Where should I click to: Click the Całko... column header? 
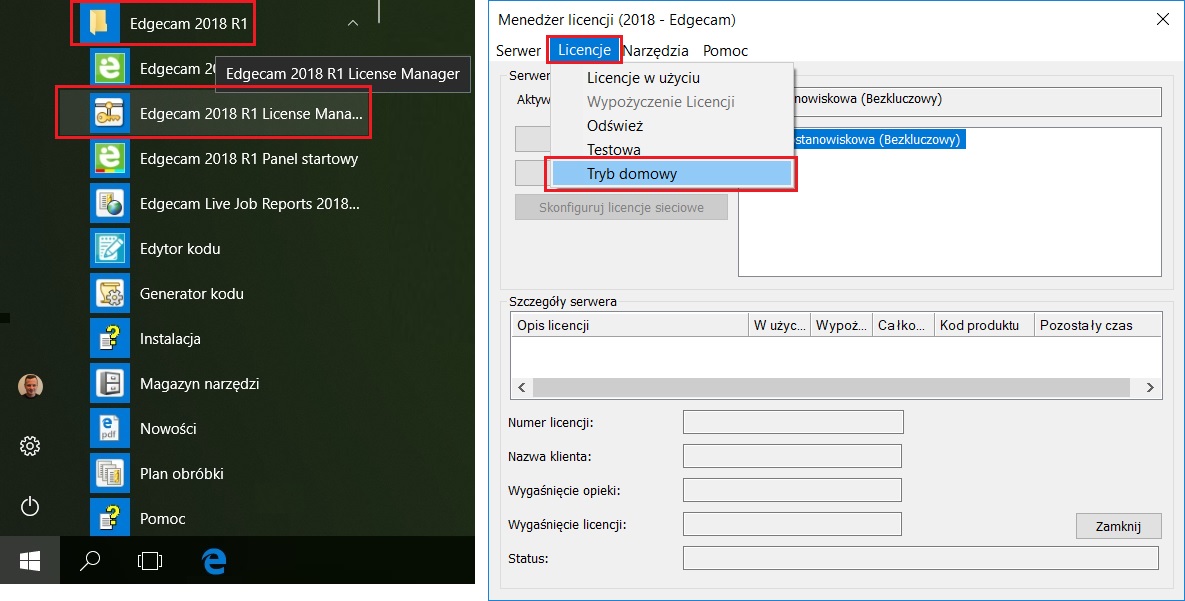coord(903,325)
